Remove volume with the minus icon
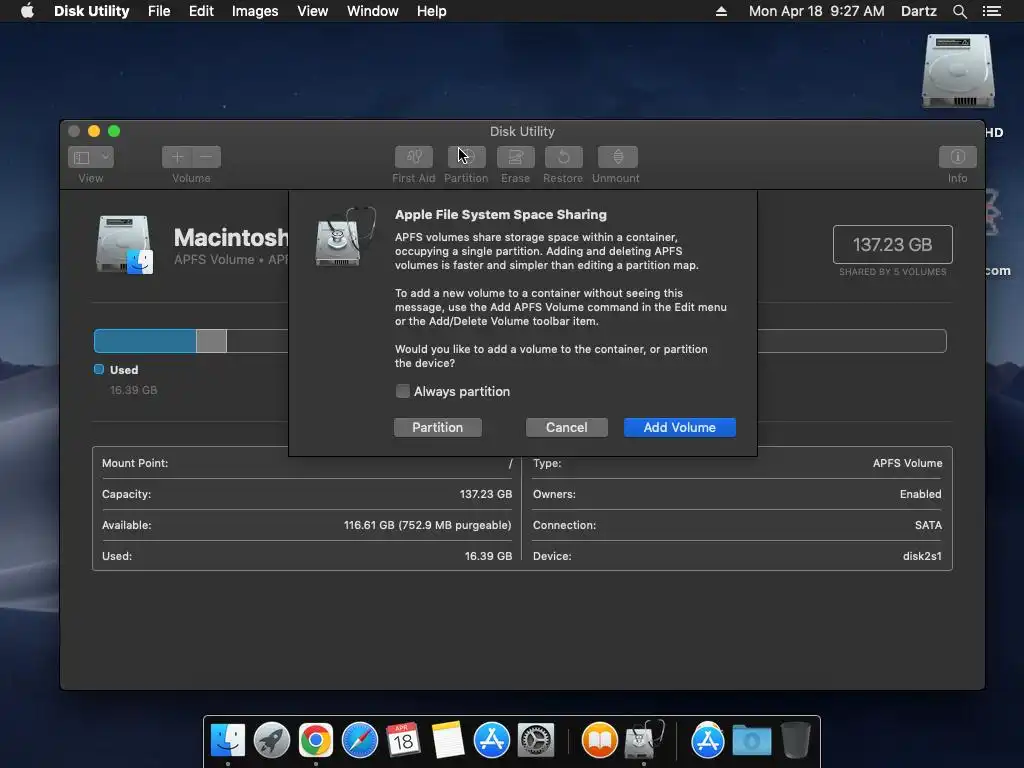 point(206,157)
